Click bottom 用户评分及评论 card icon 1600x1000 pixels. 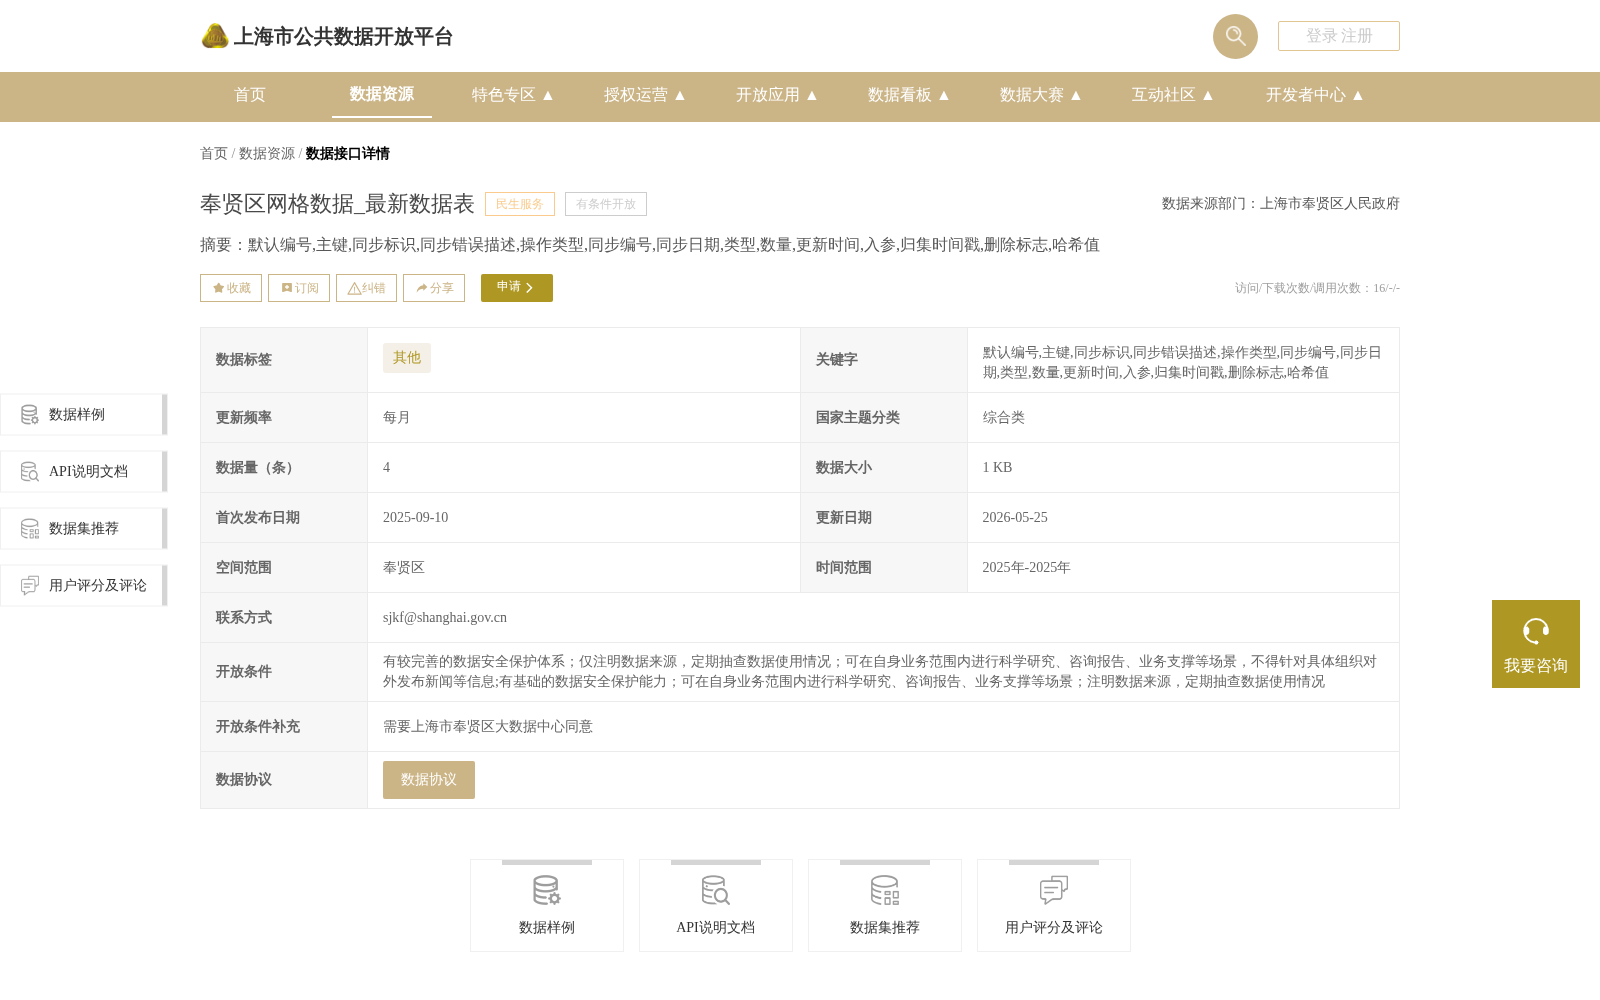tap(1054, 890)
